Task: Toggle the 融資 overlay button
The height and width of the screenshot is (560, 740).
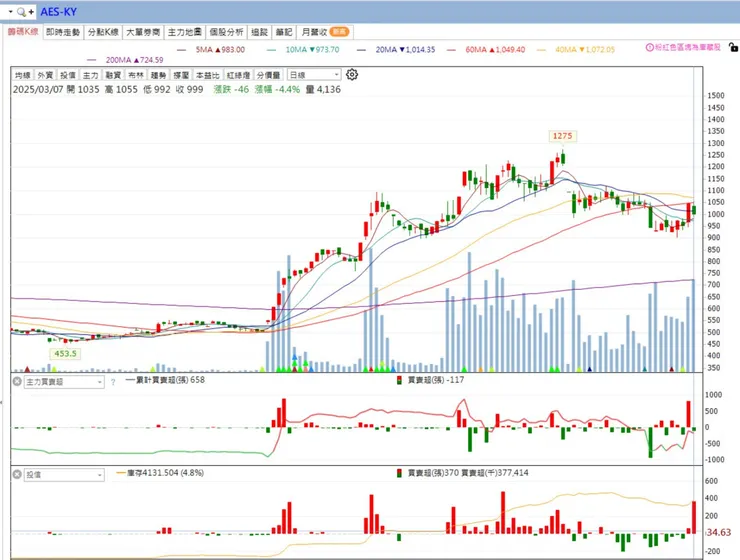Action: [x=113, y=75]
